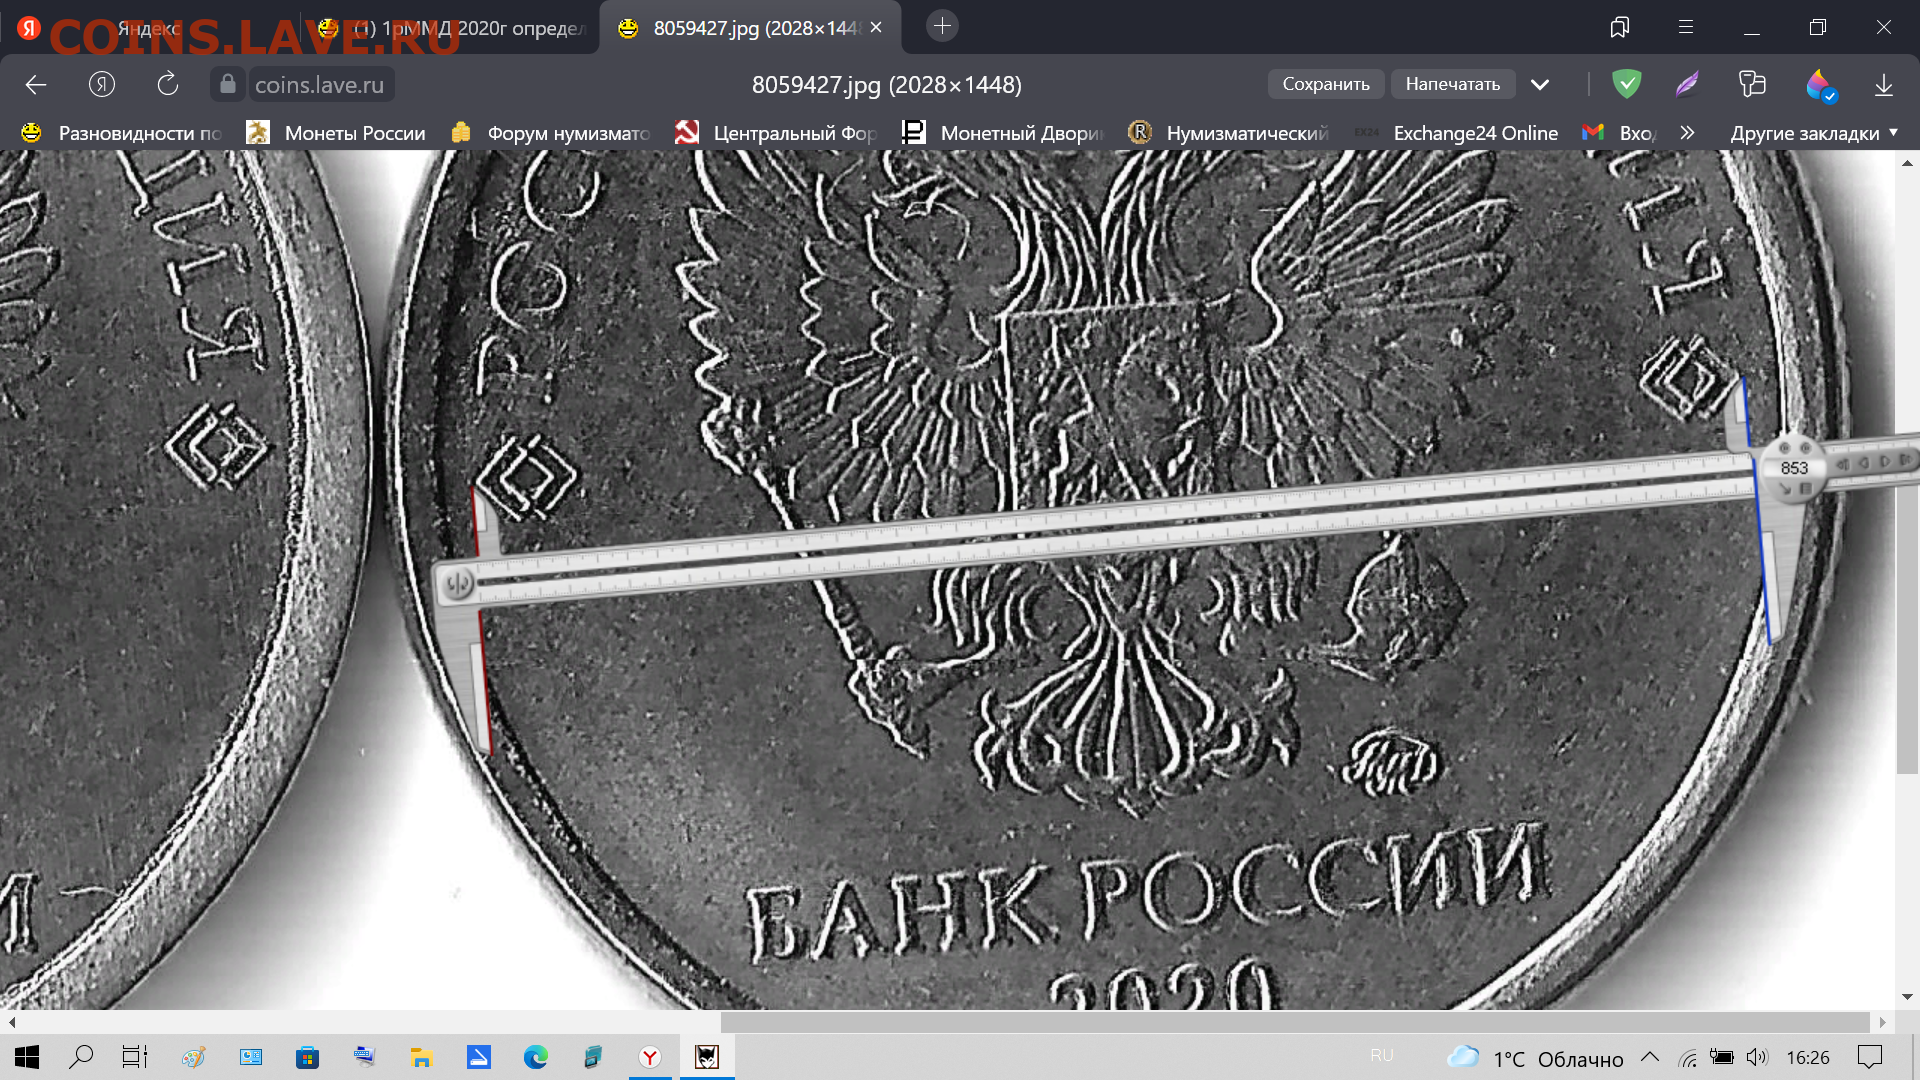1920x1080 pixels.
Task: Show hidden bookmarks with double chevron
Action: tap(1688, 132)
